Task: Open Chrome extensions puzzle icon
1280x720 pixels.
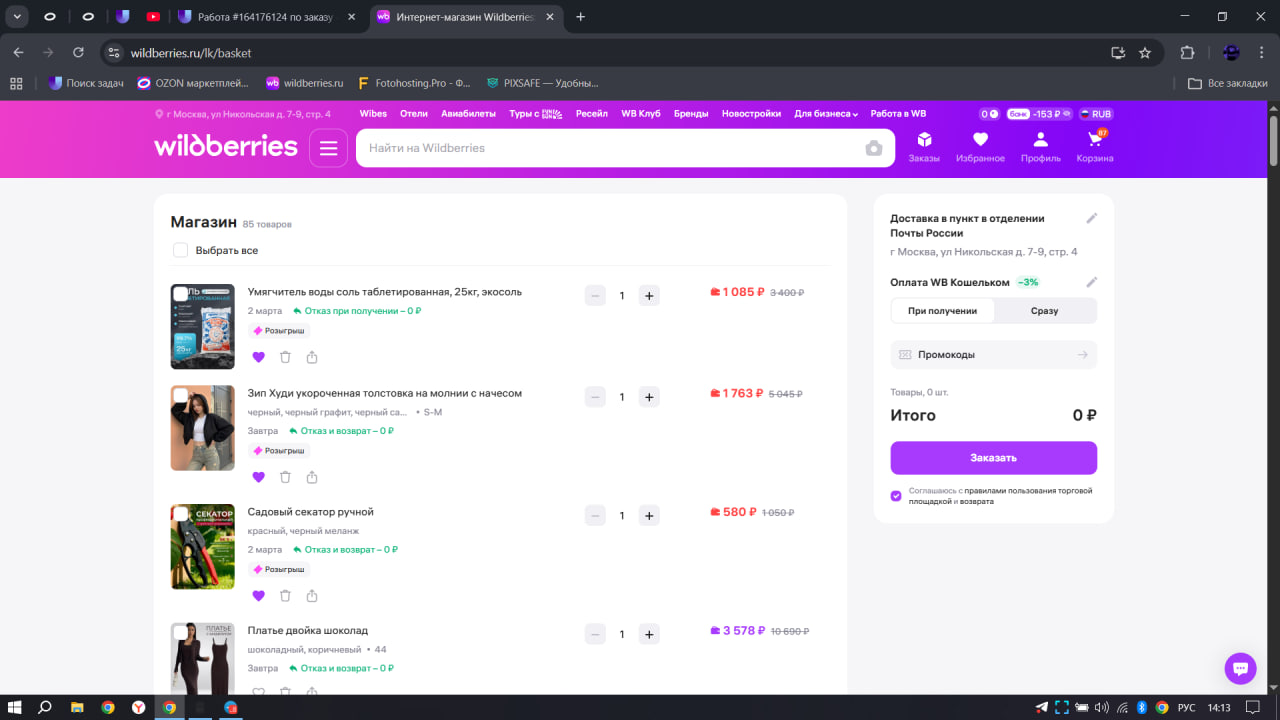Action: pyautogui.click(x=1188, y=53)
